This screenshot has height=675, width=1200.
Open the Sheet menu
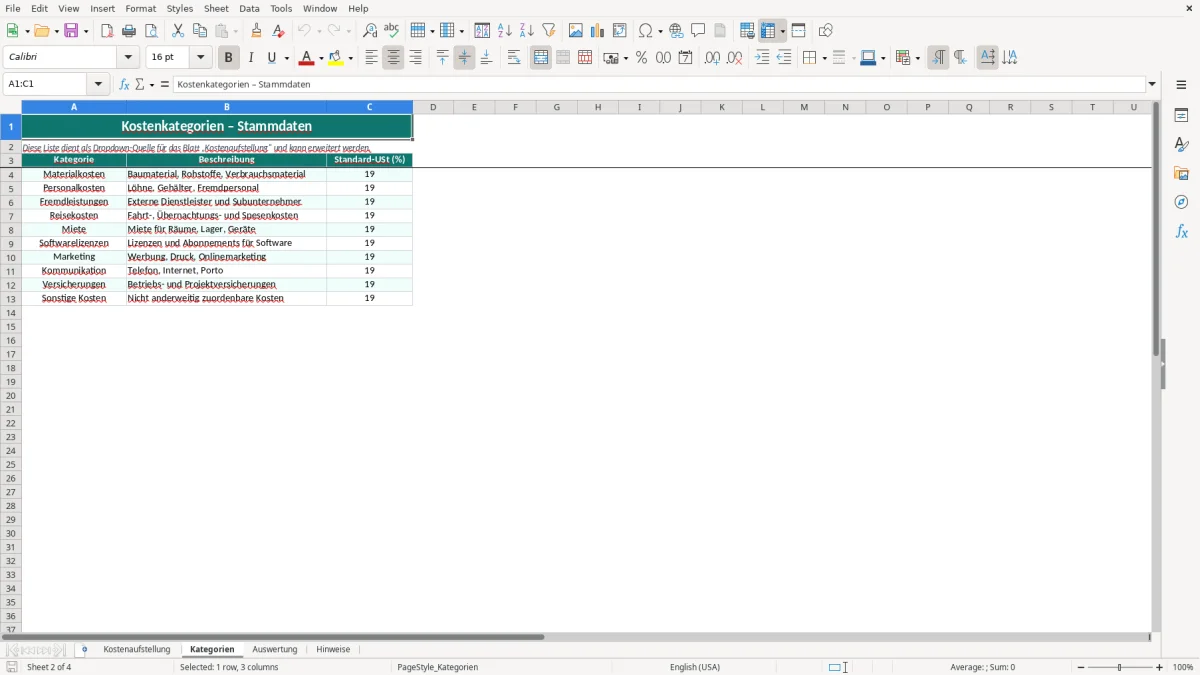tap(216, 8)
